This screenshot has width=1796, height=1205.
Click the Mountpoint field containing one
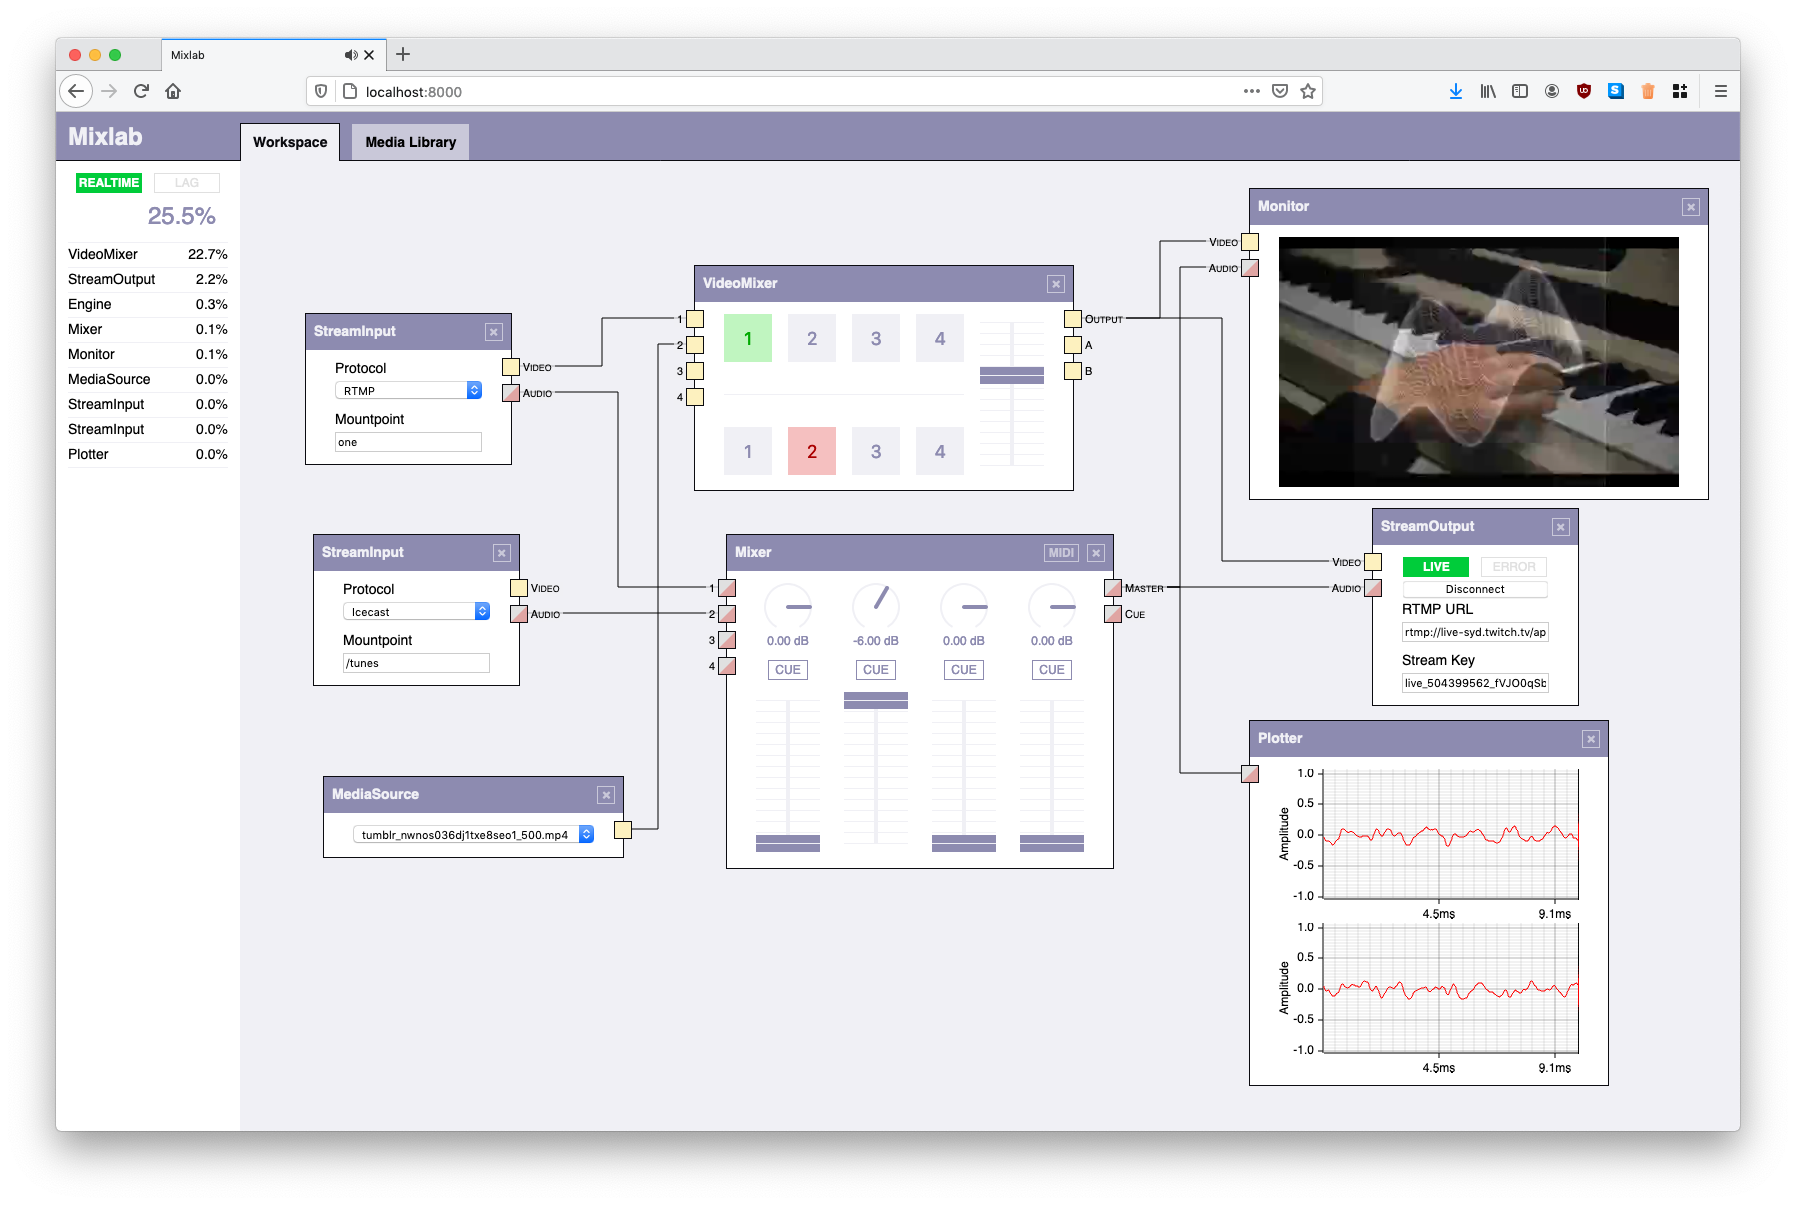click(x=408, y=442)
